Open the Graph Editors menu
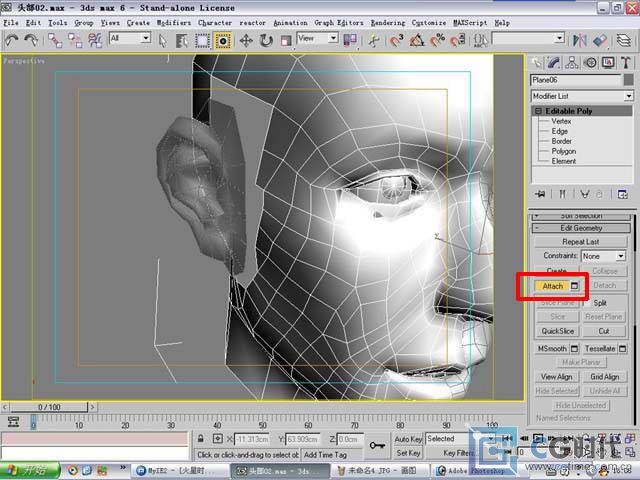 [338, 23]
